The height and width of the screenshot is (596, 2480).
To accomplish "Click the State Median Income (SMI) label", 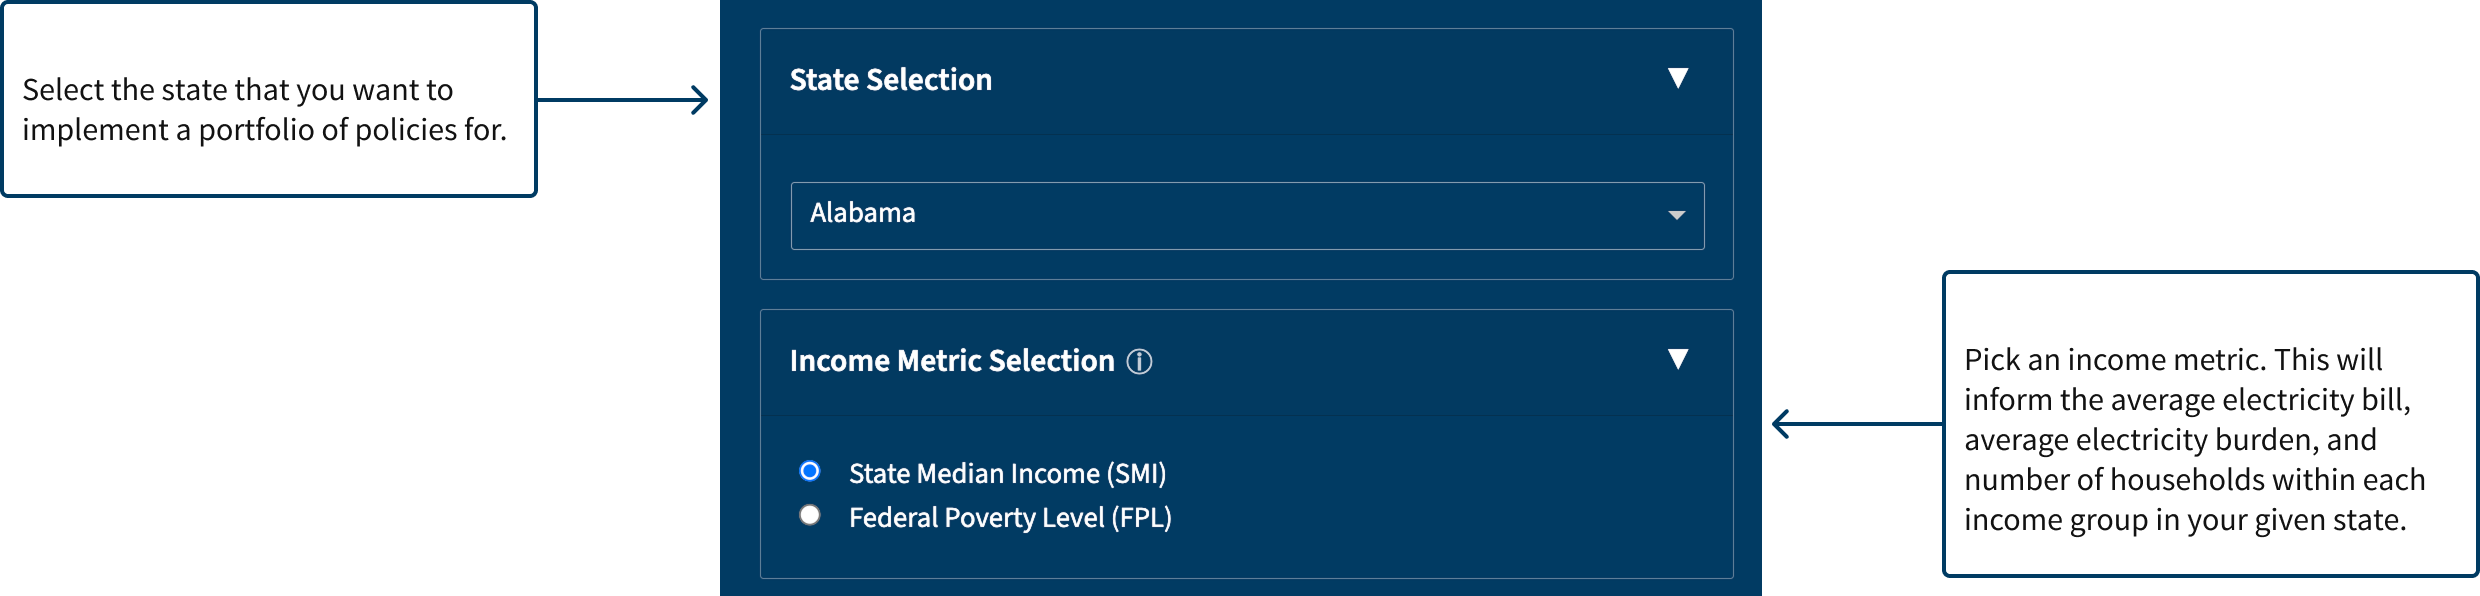I will click(x=1007, y=473).
